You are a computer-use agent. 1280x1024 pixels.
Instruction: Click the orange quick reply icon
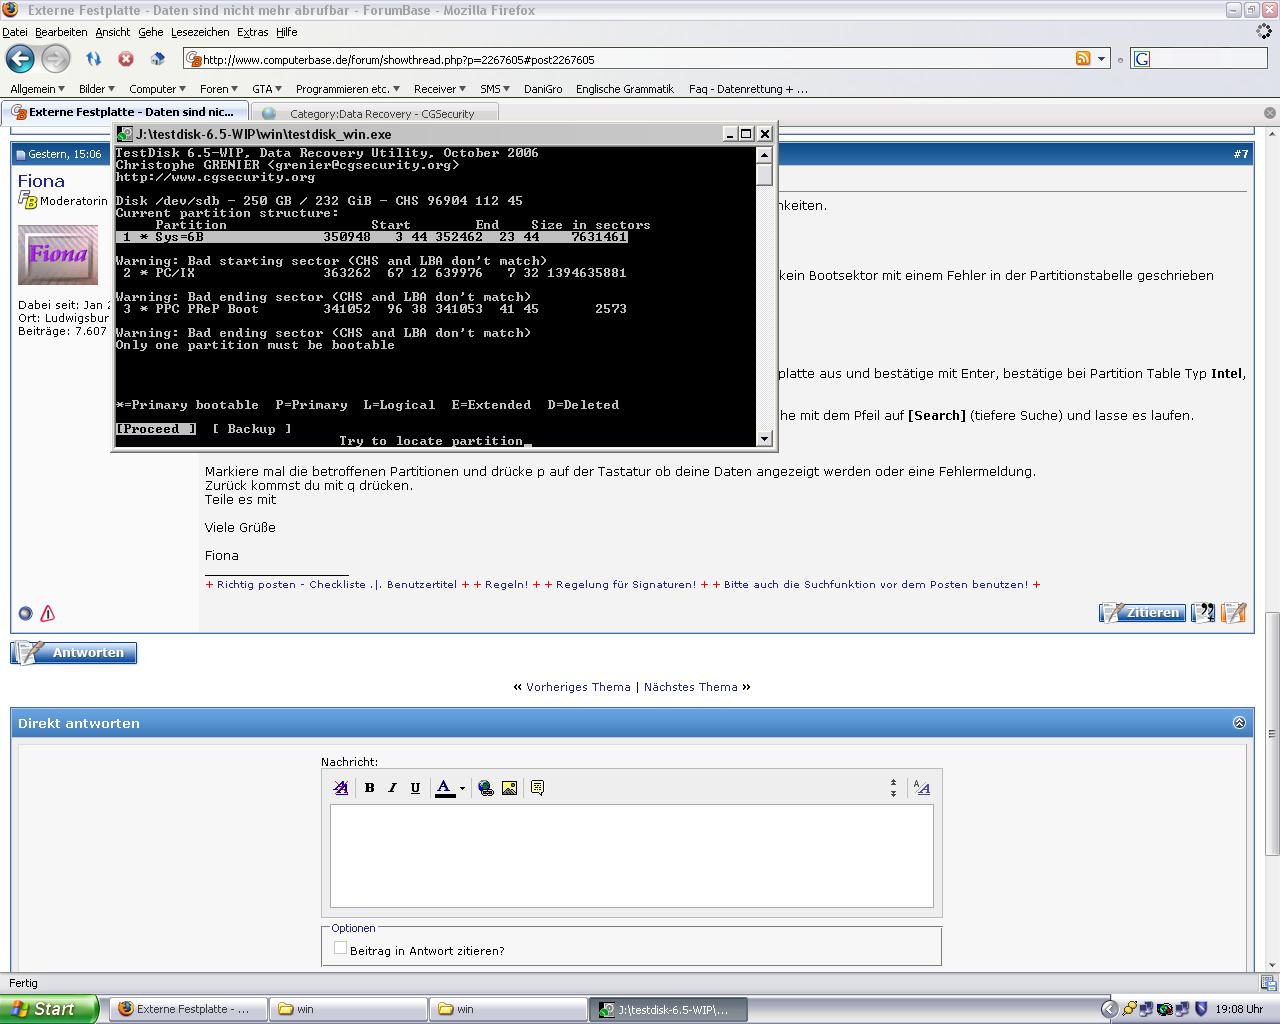(x=1234, y=613)
